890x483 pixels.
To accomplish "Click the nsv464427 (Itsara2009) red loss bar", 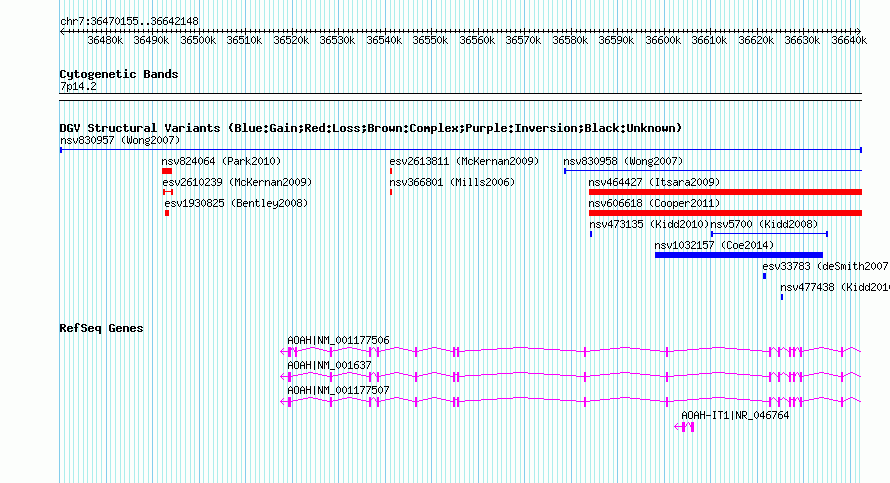I will pyautogui.click(x=725, y=192).
